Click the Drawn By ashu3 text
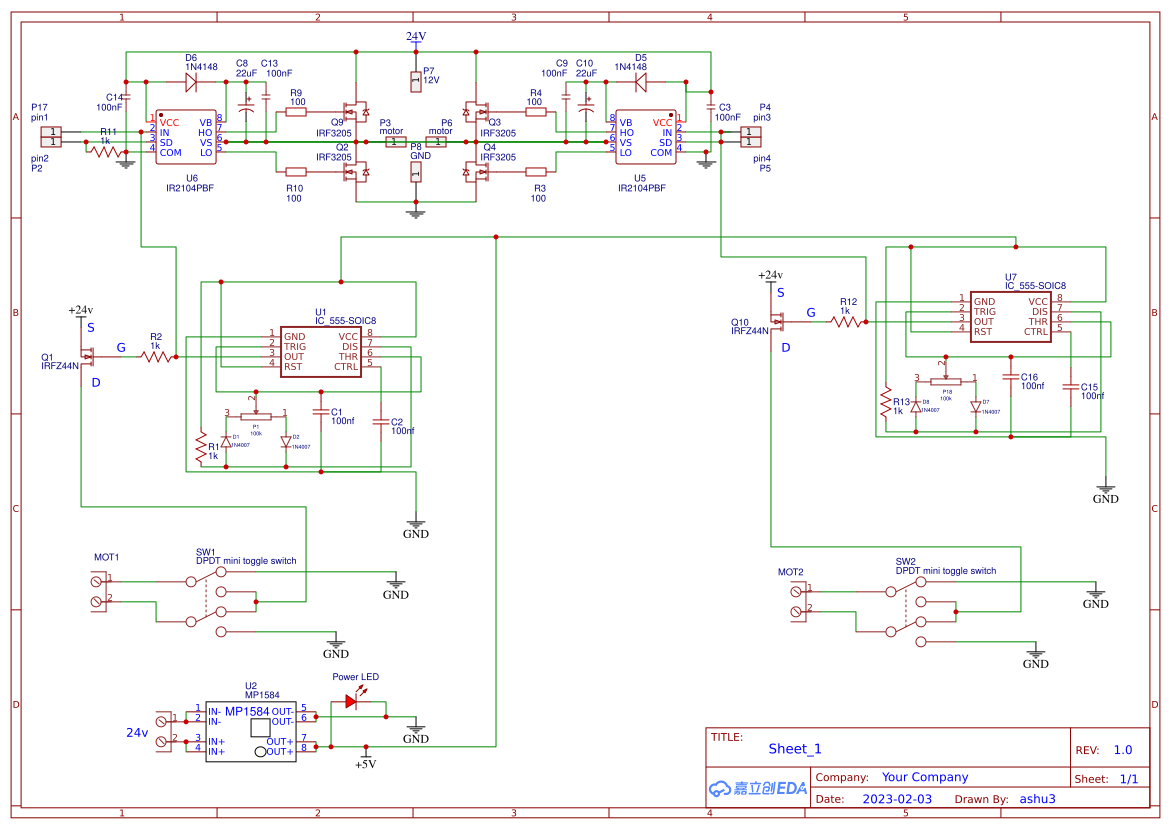1172x829 pixels. pos(1037,798)
